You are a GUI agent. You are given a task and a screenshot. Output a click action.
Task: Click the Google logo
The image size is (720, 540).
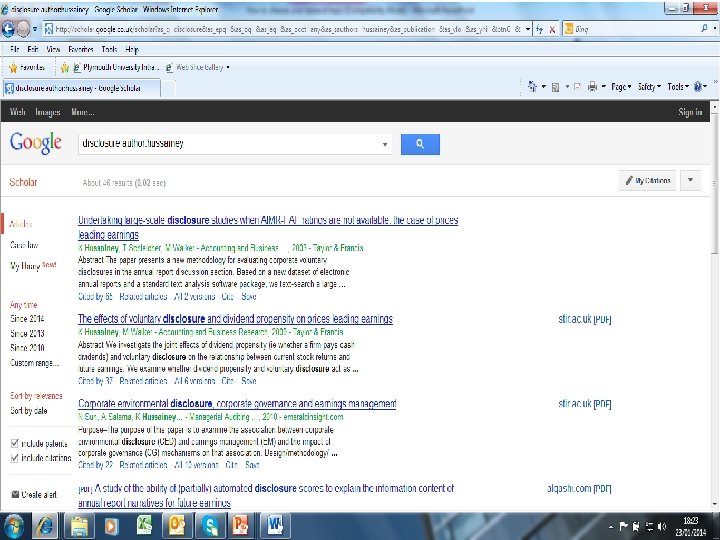pos(36,143)
